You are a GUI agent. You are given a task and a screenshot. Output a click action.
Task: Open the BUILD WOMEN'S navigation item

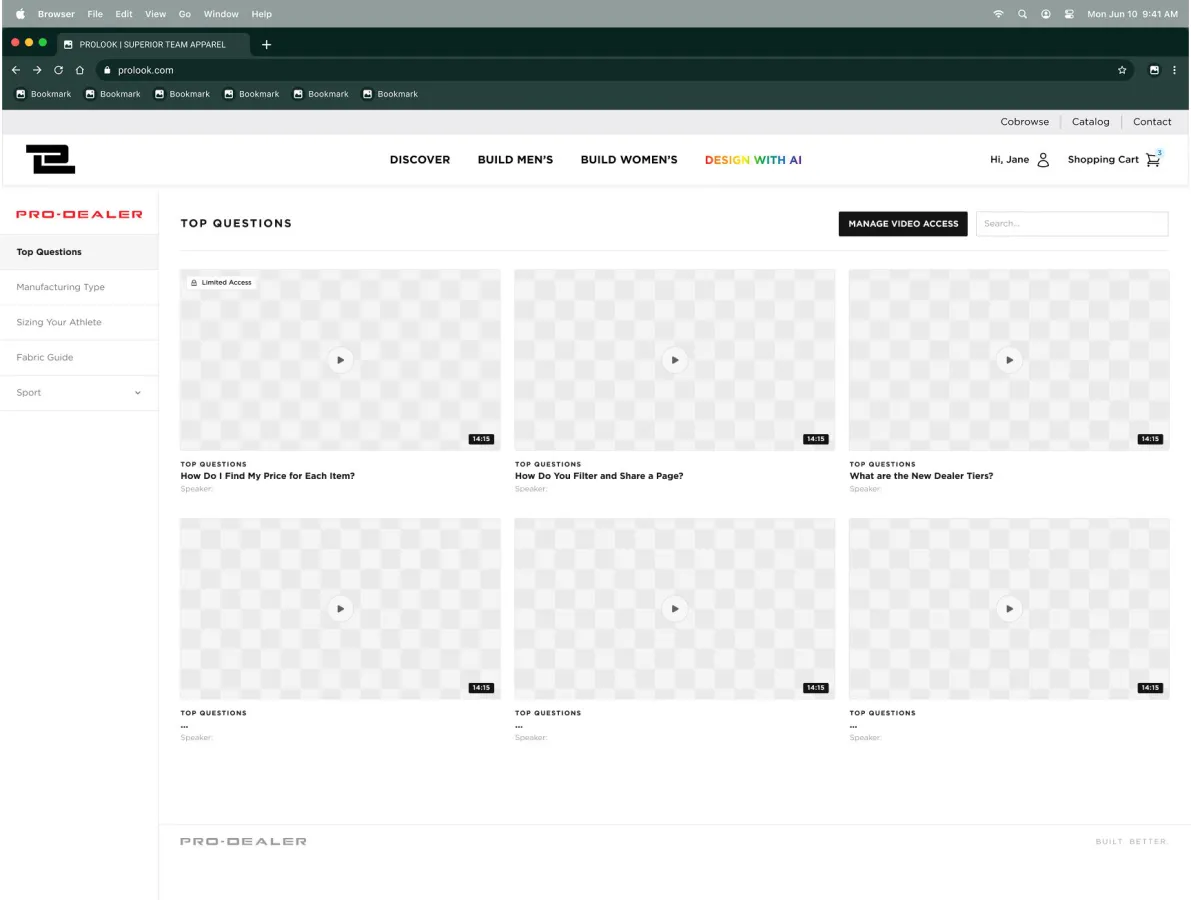point(629,159)
